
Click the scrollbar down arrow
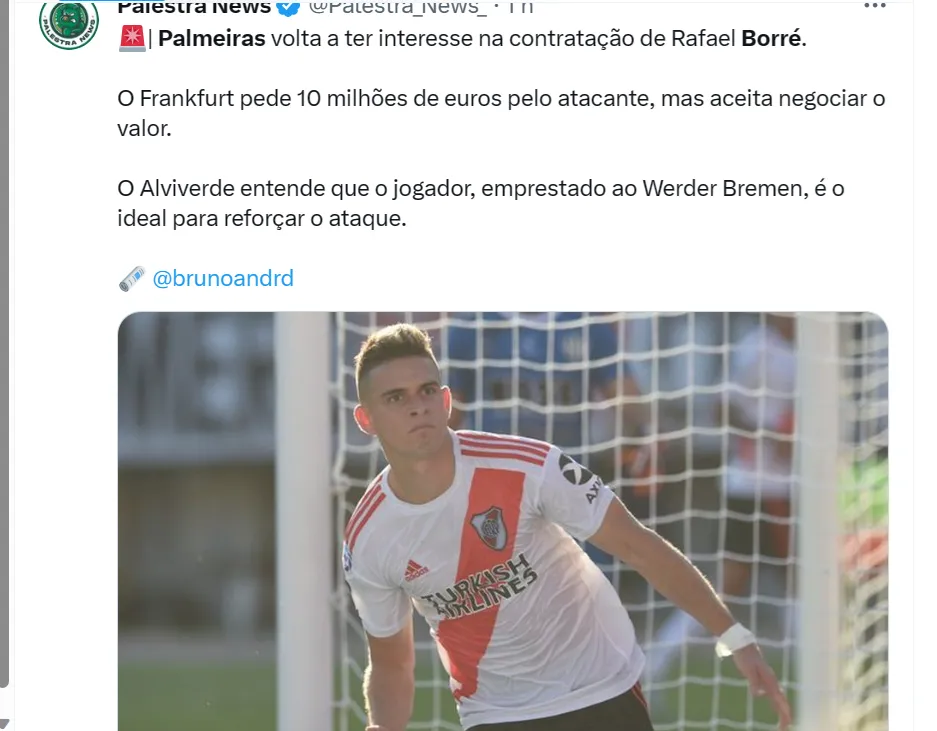(4, 724)
